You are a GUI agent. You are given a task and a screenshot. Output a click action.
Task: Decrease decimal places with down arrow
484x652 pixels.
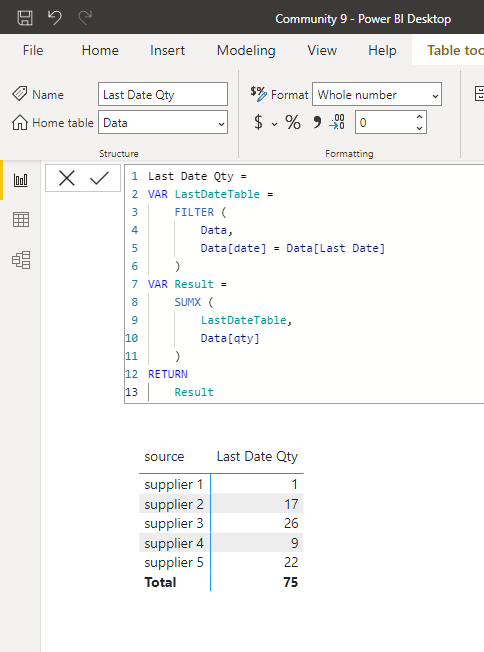tap(419, 128)
